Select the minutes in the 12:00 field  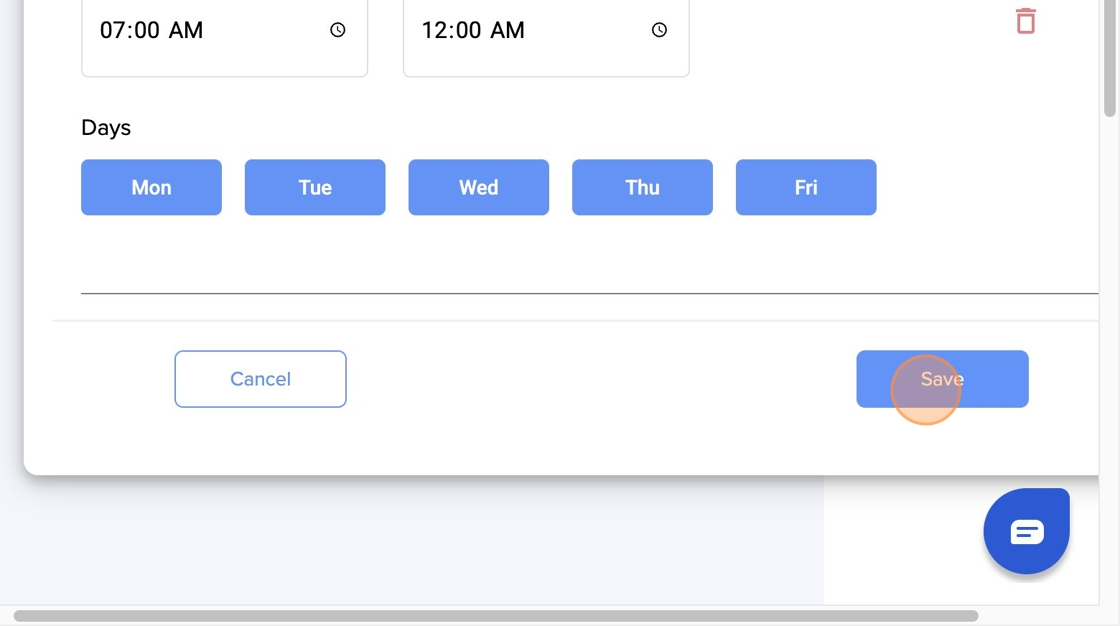pos(469,30)
